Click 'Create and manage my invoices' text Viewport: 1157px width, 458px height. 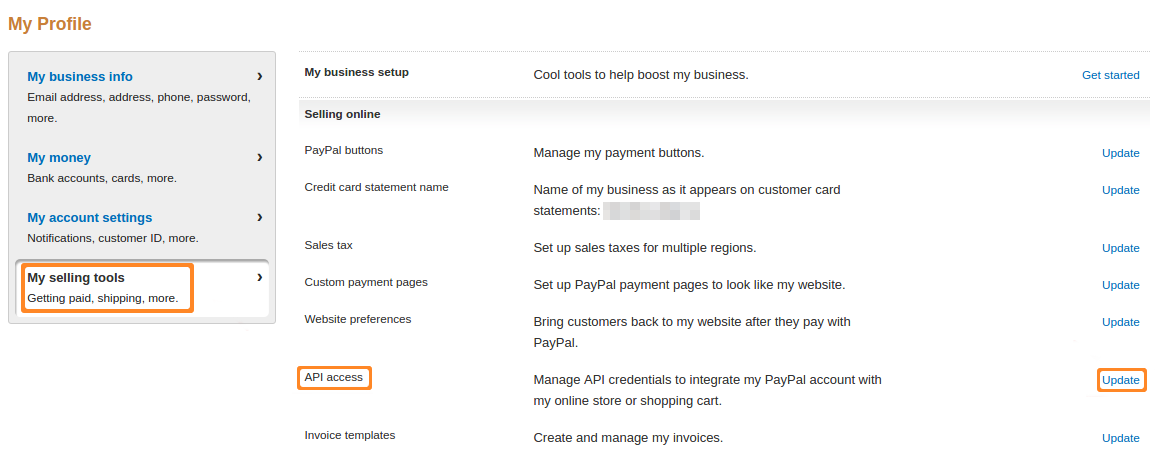(628, 438)
